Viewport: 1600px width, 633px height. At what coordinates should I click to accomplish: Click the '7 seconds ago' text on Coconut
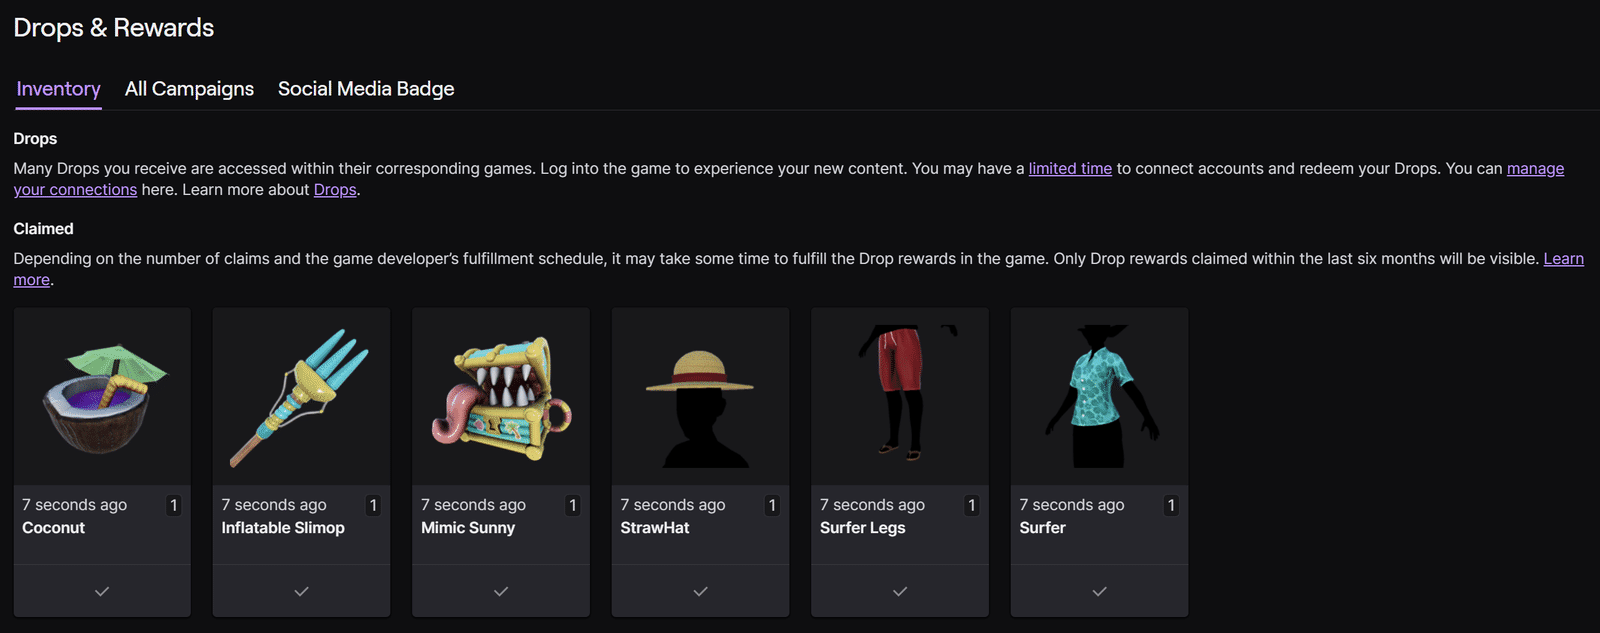pos(75,505)
